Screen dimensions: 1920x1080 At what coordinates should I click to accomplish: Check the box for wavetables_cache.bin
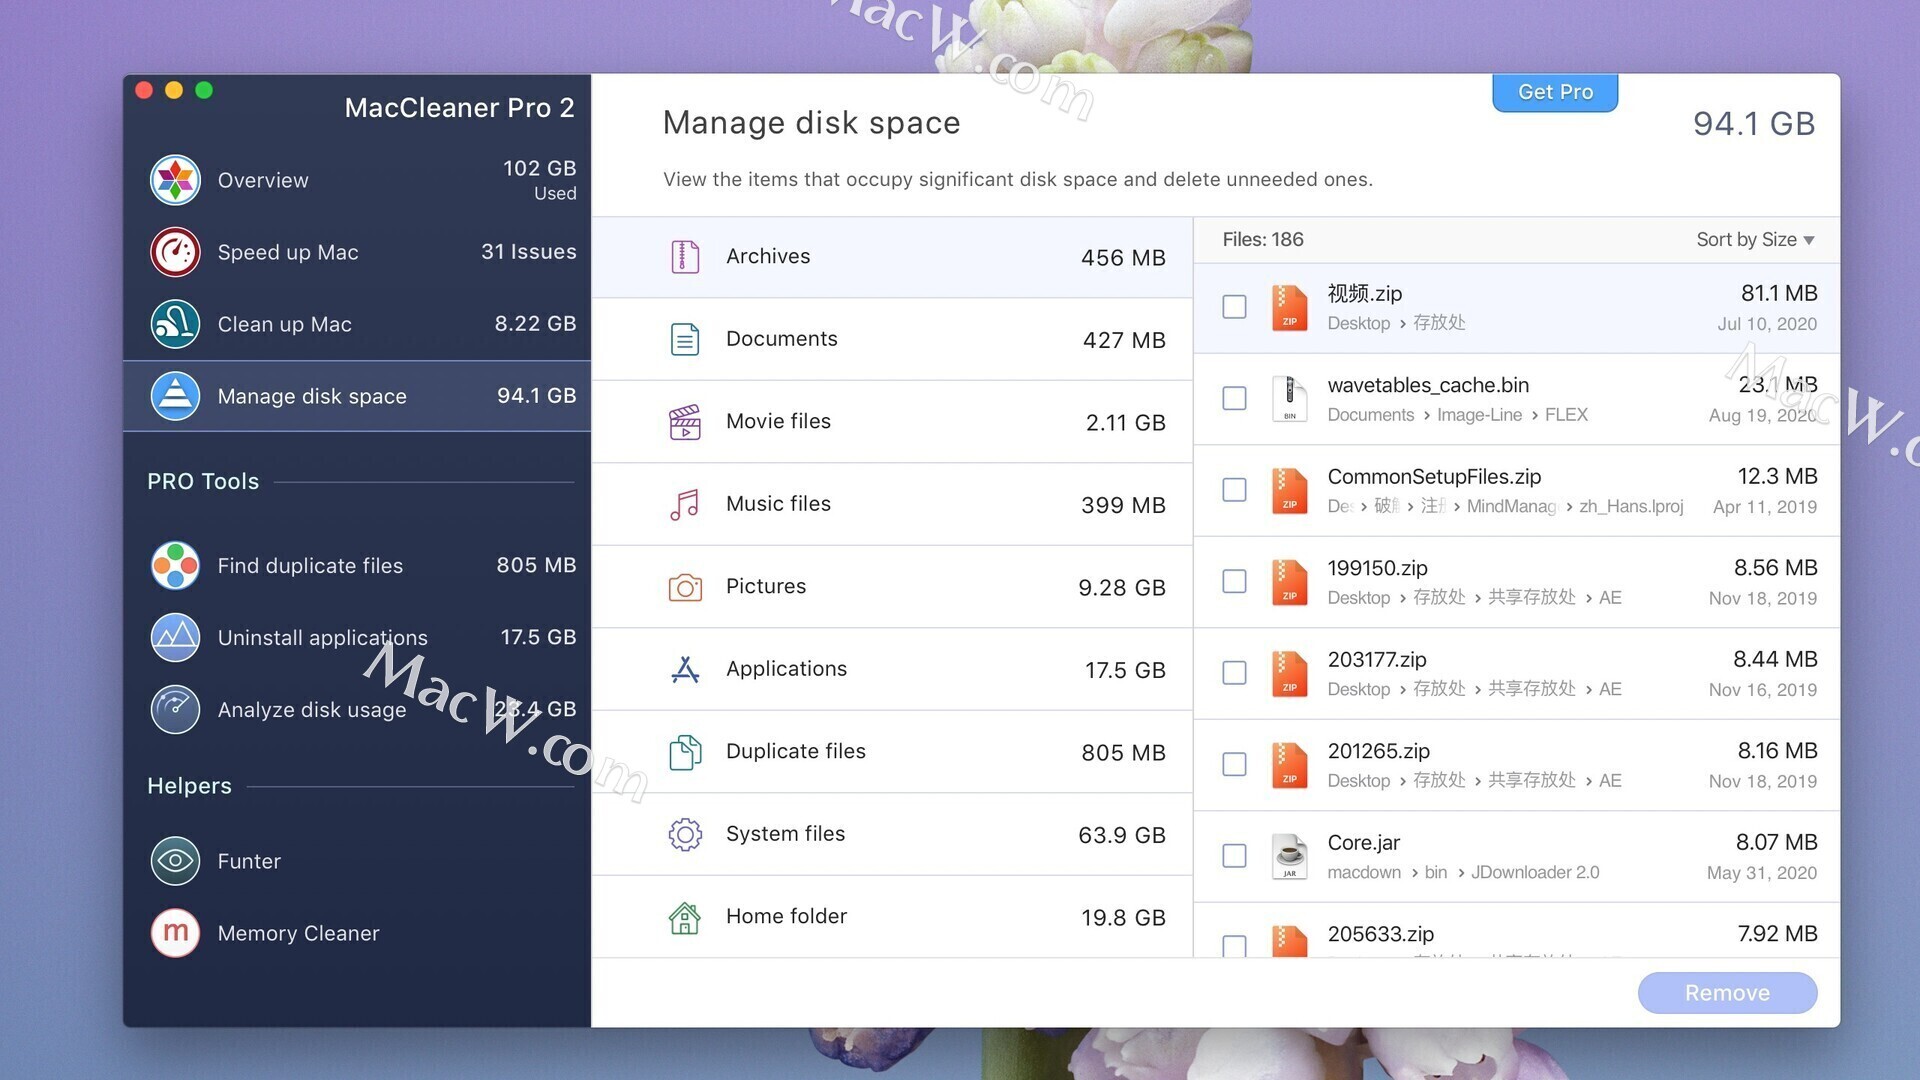coord(1234,398)
